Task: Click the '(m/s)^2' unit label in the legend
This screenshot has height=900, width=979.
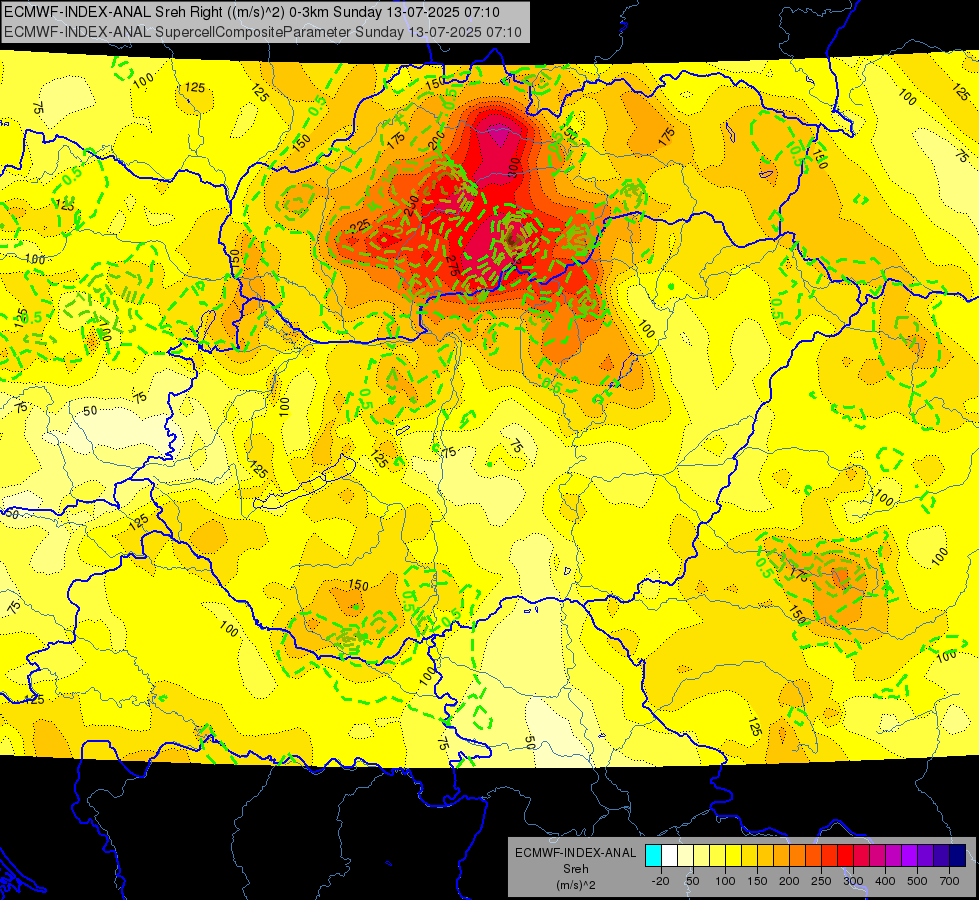Action: [x=575, y=885]
